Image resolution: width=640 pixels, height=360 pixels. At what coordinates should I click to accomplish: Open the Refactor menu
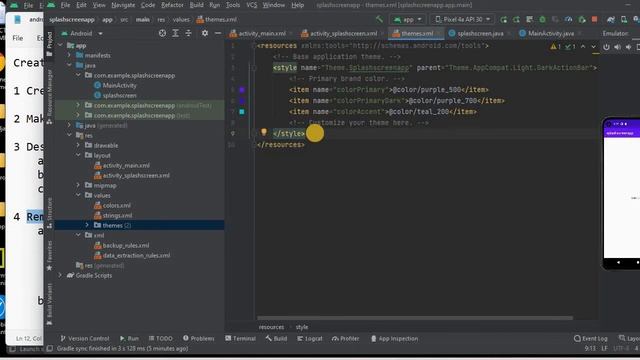(x=172, y=5)
